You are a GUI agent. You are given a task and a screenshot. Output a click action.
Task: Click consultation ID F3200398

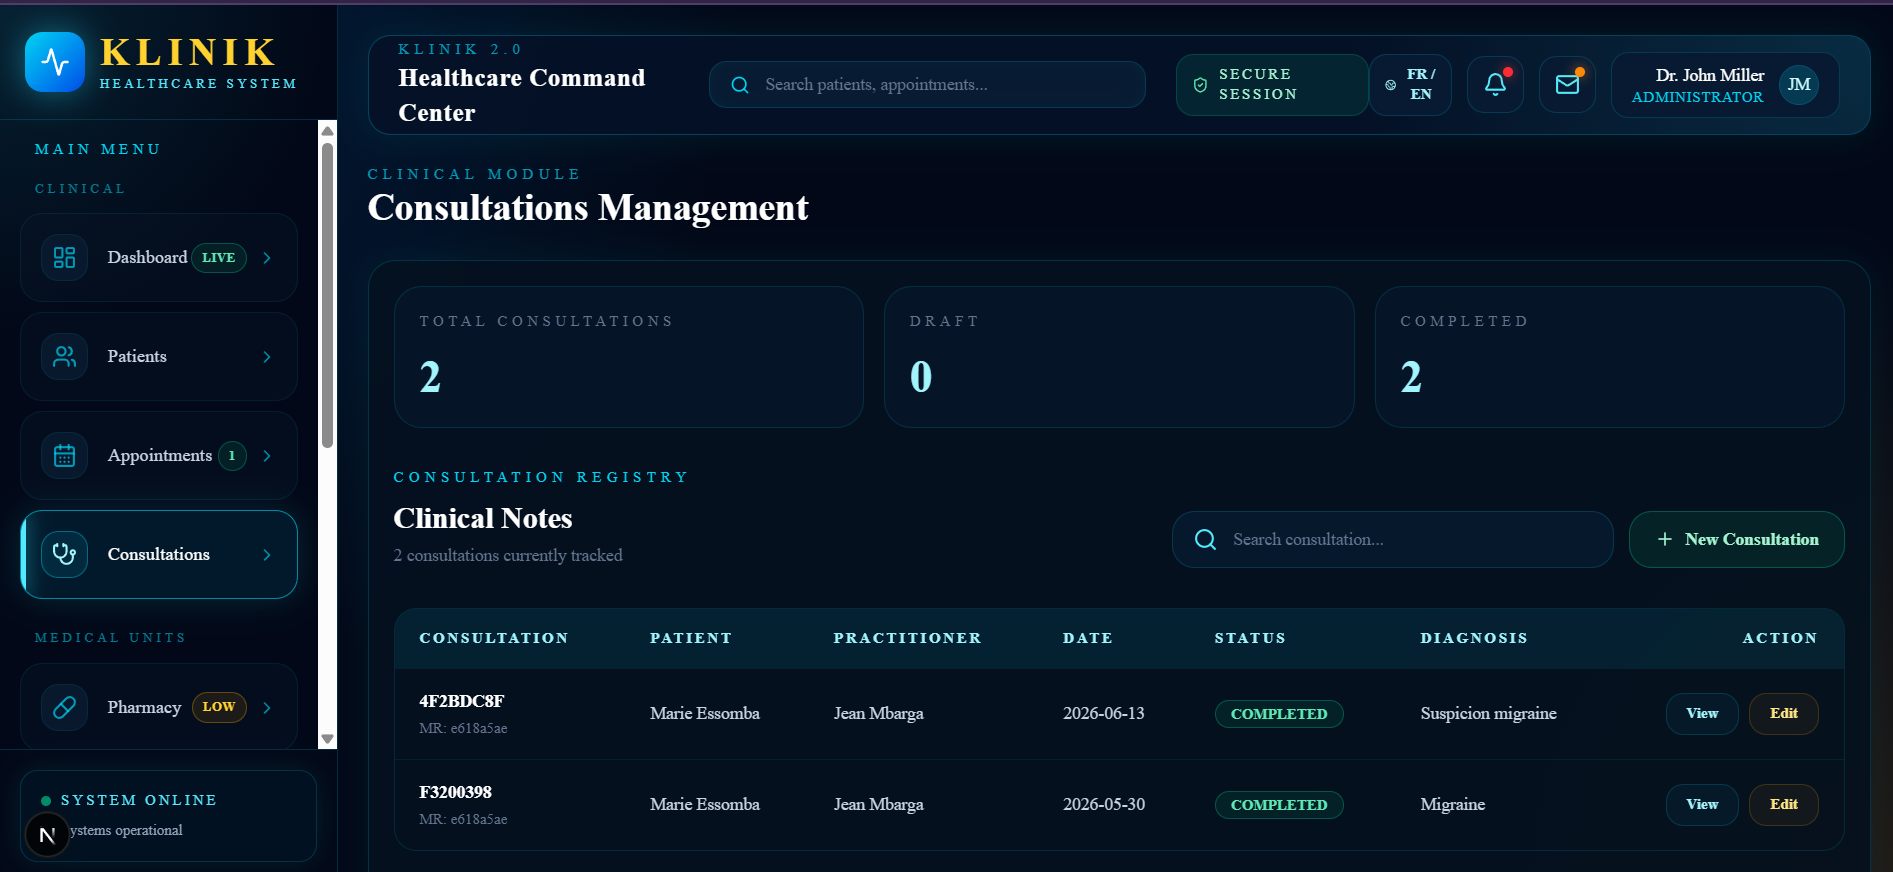pyautogui.click(x=456, y=792)
